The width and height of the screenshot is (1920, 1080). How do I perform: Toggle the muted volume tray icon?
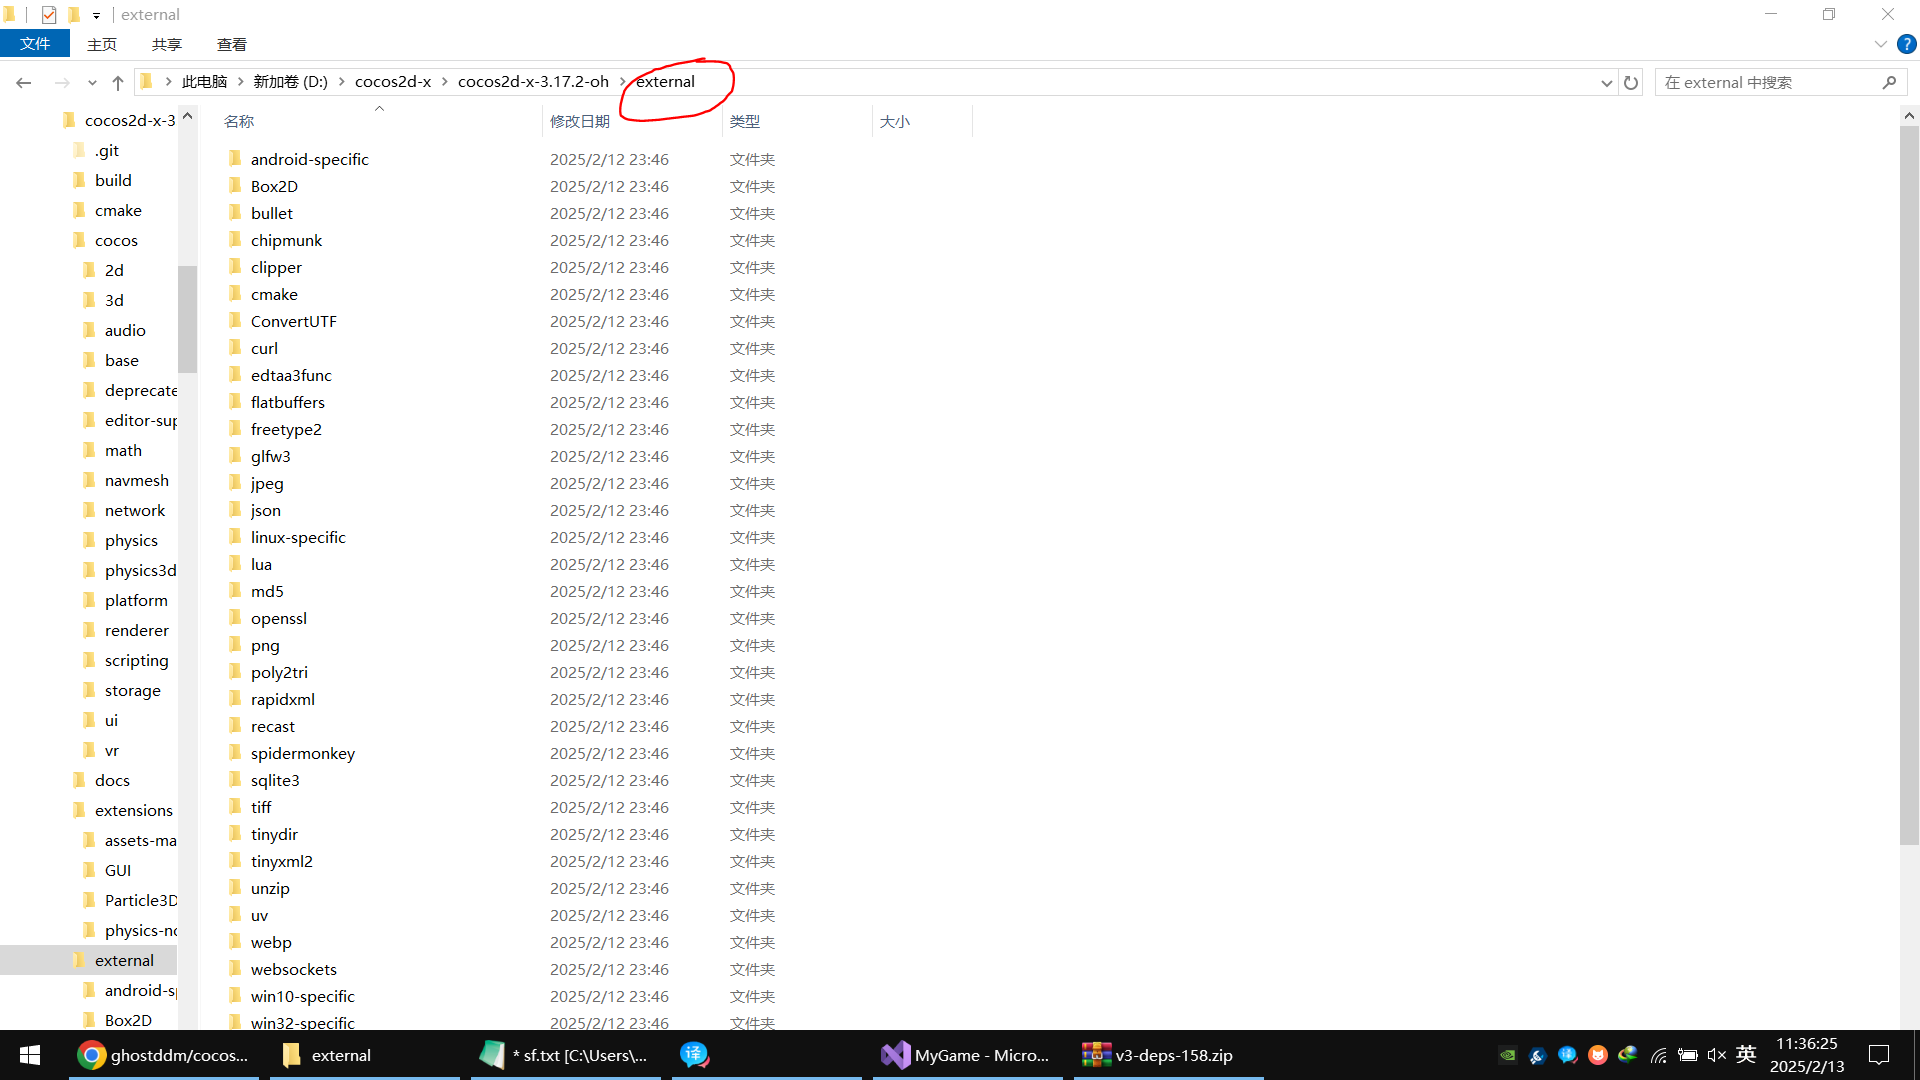[x=1716, y=1055]
